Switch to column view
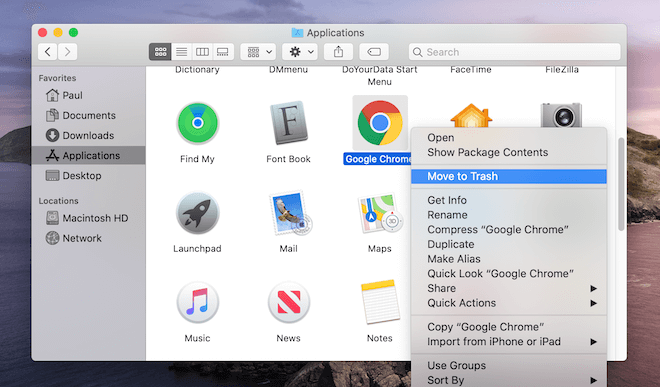This screenshot has height=387, width=660. click(202, 52)
